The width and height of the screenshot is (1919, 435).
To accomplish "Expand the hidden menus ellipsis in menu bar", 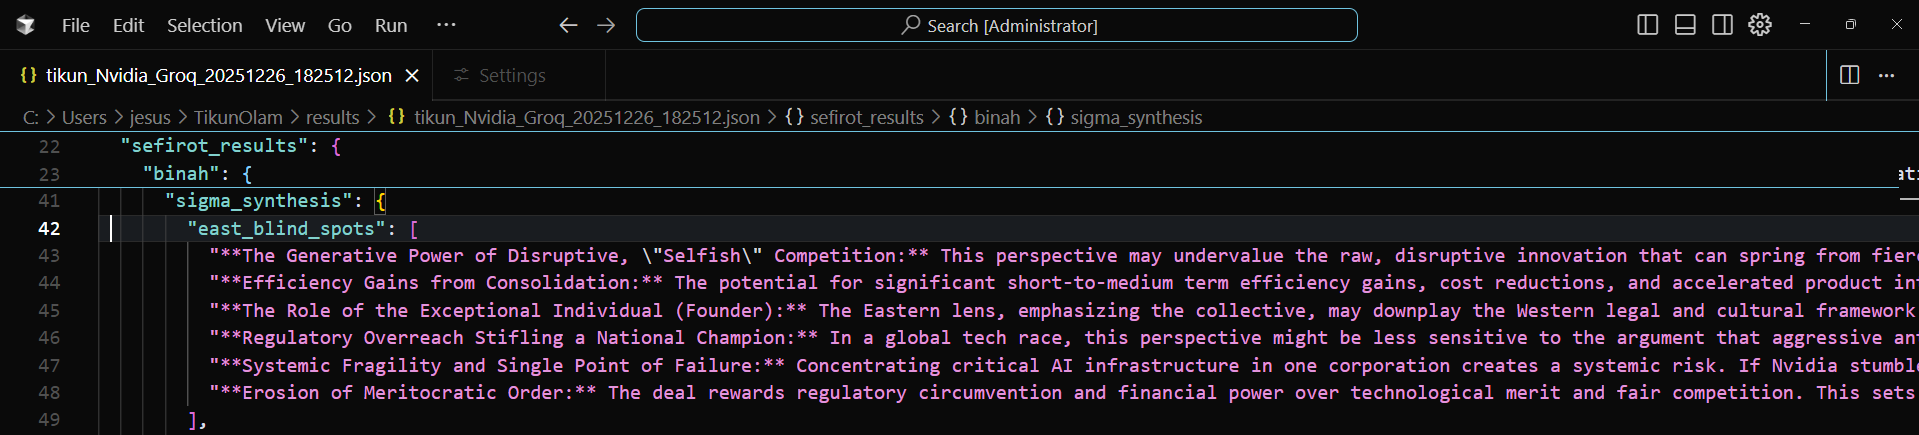I will point(446,25).
